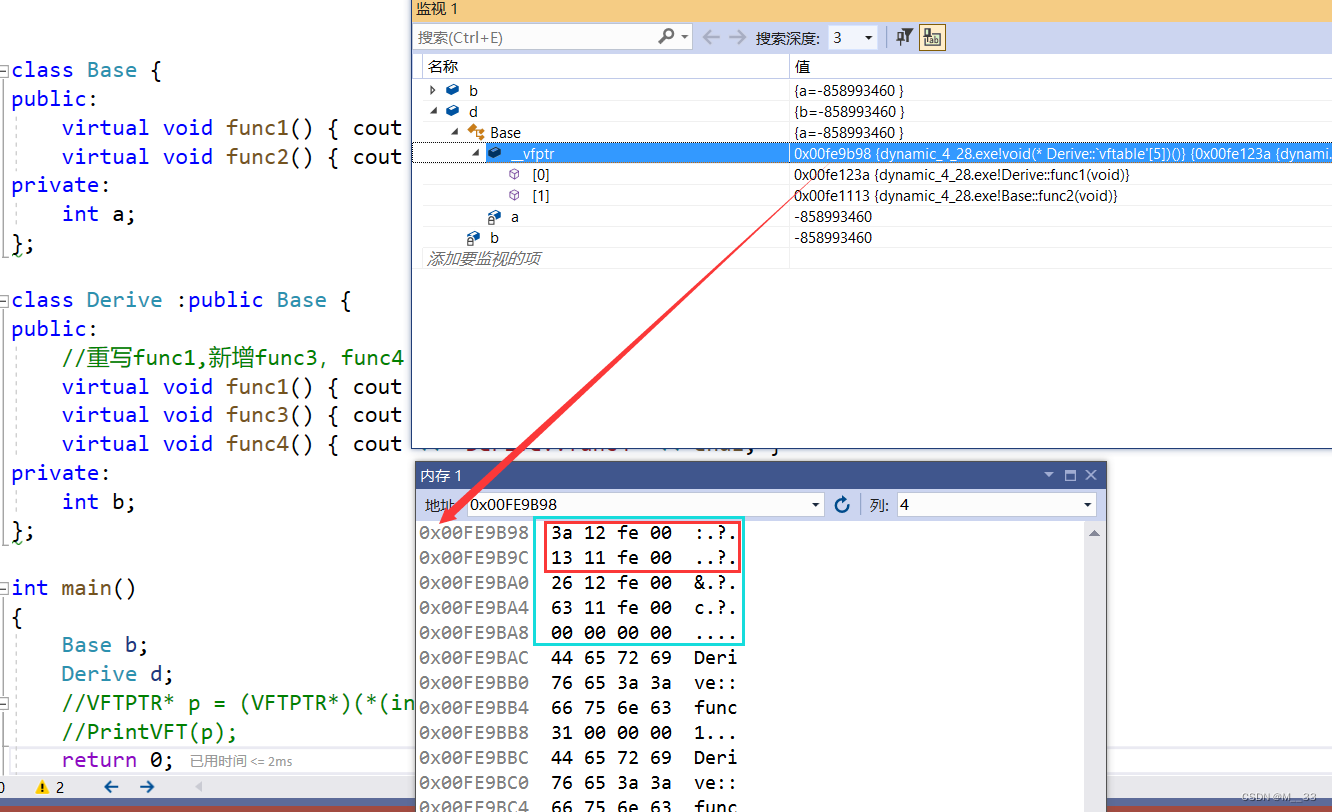Collapse the __vfptr node
Viewport: 1332px width, 812px height.
(475, 153)
